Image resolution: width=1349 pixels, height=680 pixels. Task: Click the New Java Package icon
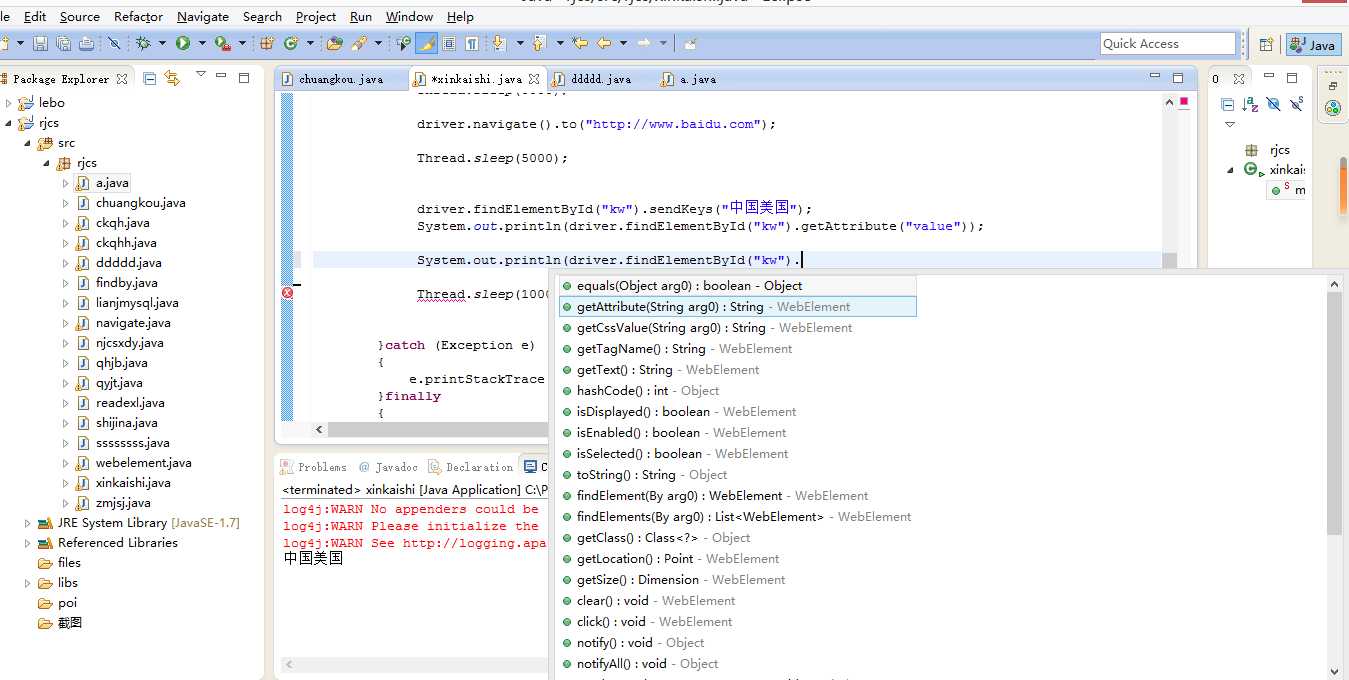tap(267, 43)
